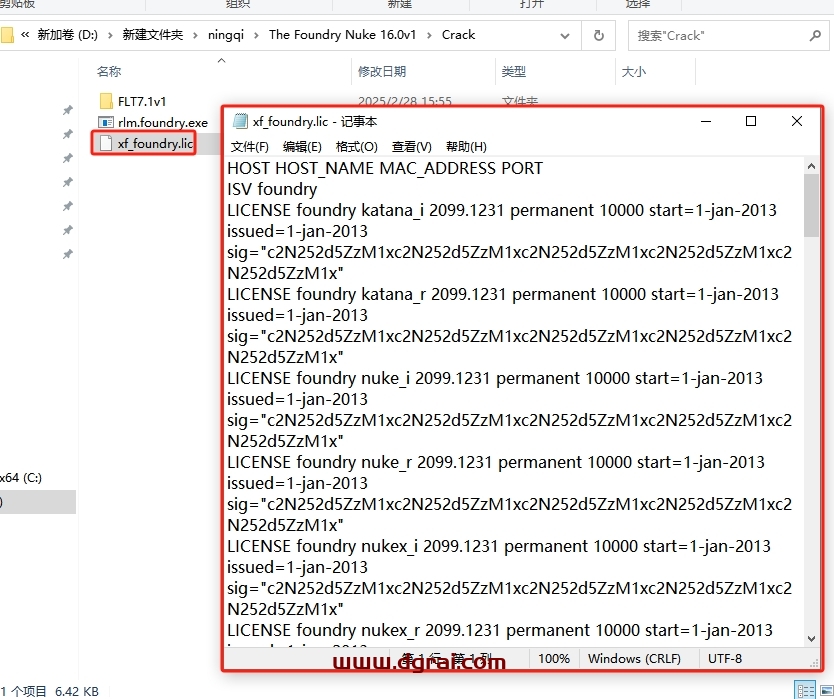Click the 100% zoom status in Notepad
The image size is (834, 699).
pos(554,659)
